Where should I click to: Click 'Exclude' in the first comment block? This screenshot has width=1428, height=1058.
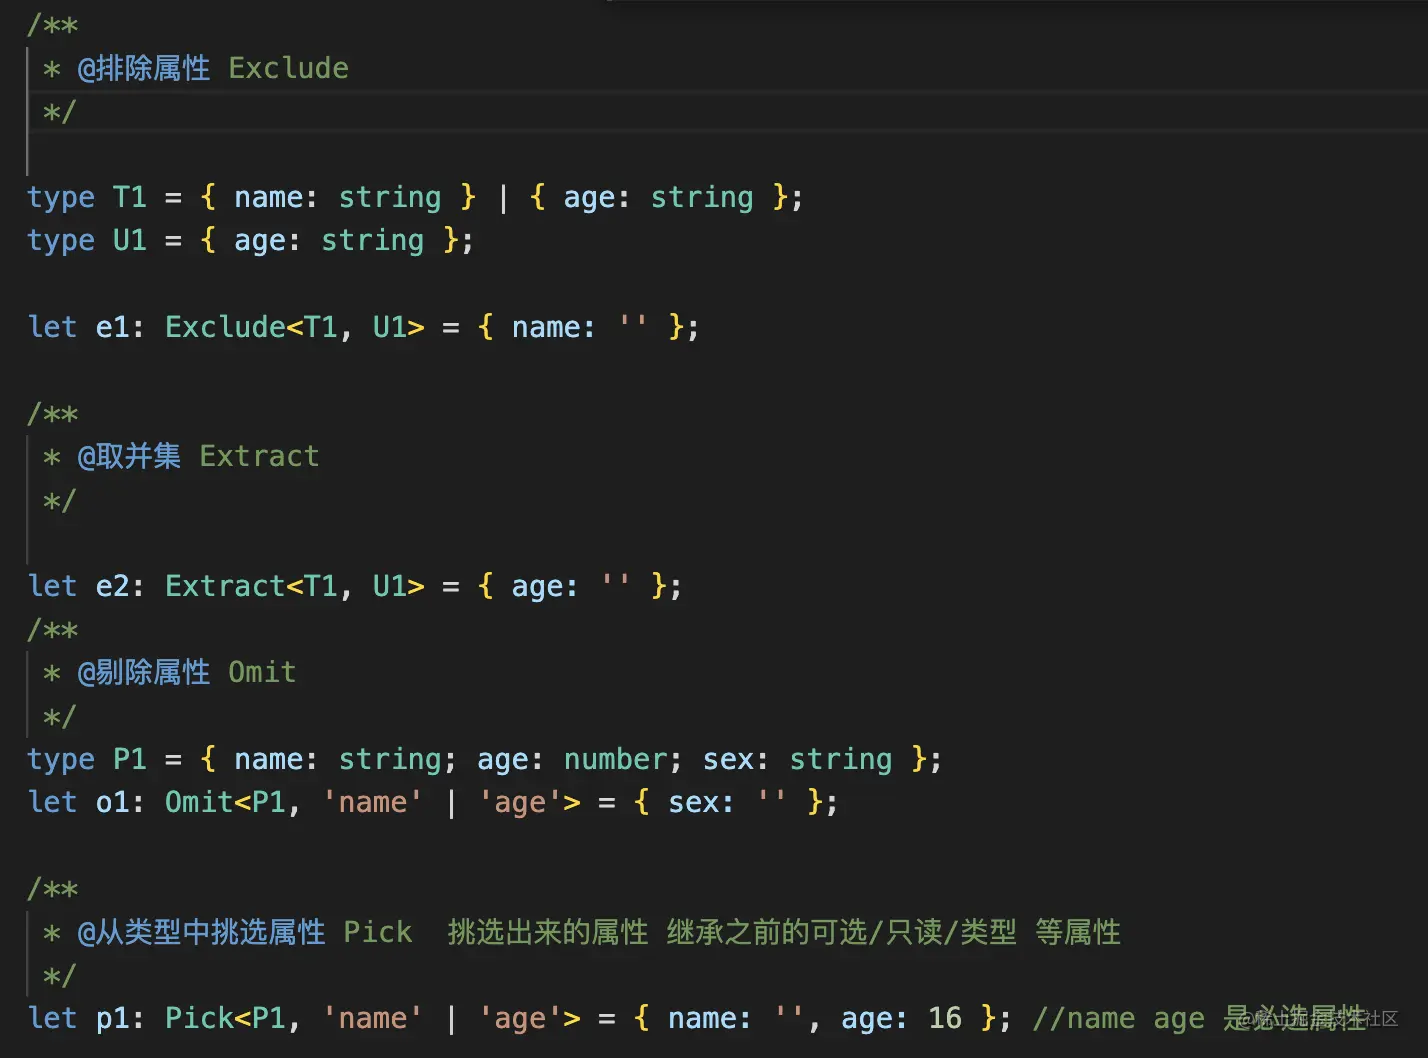[289, 68]
